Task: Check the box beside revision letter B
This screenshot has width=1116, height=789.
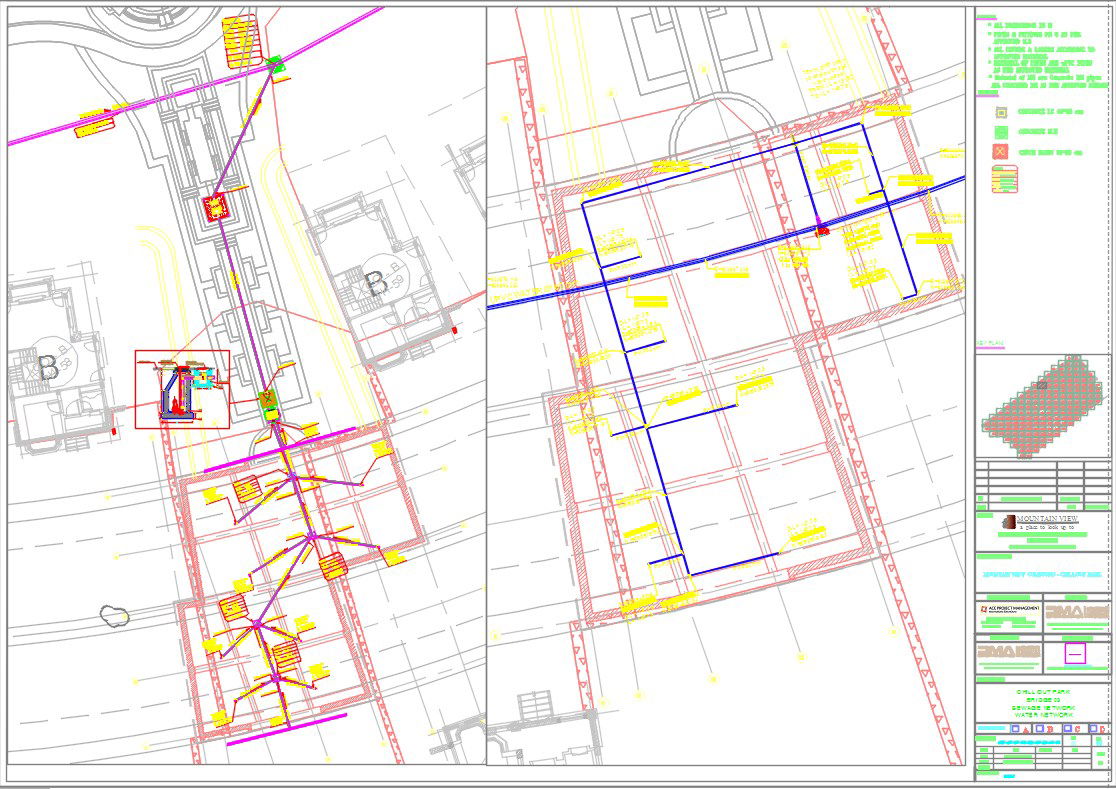Action: 1038,729
